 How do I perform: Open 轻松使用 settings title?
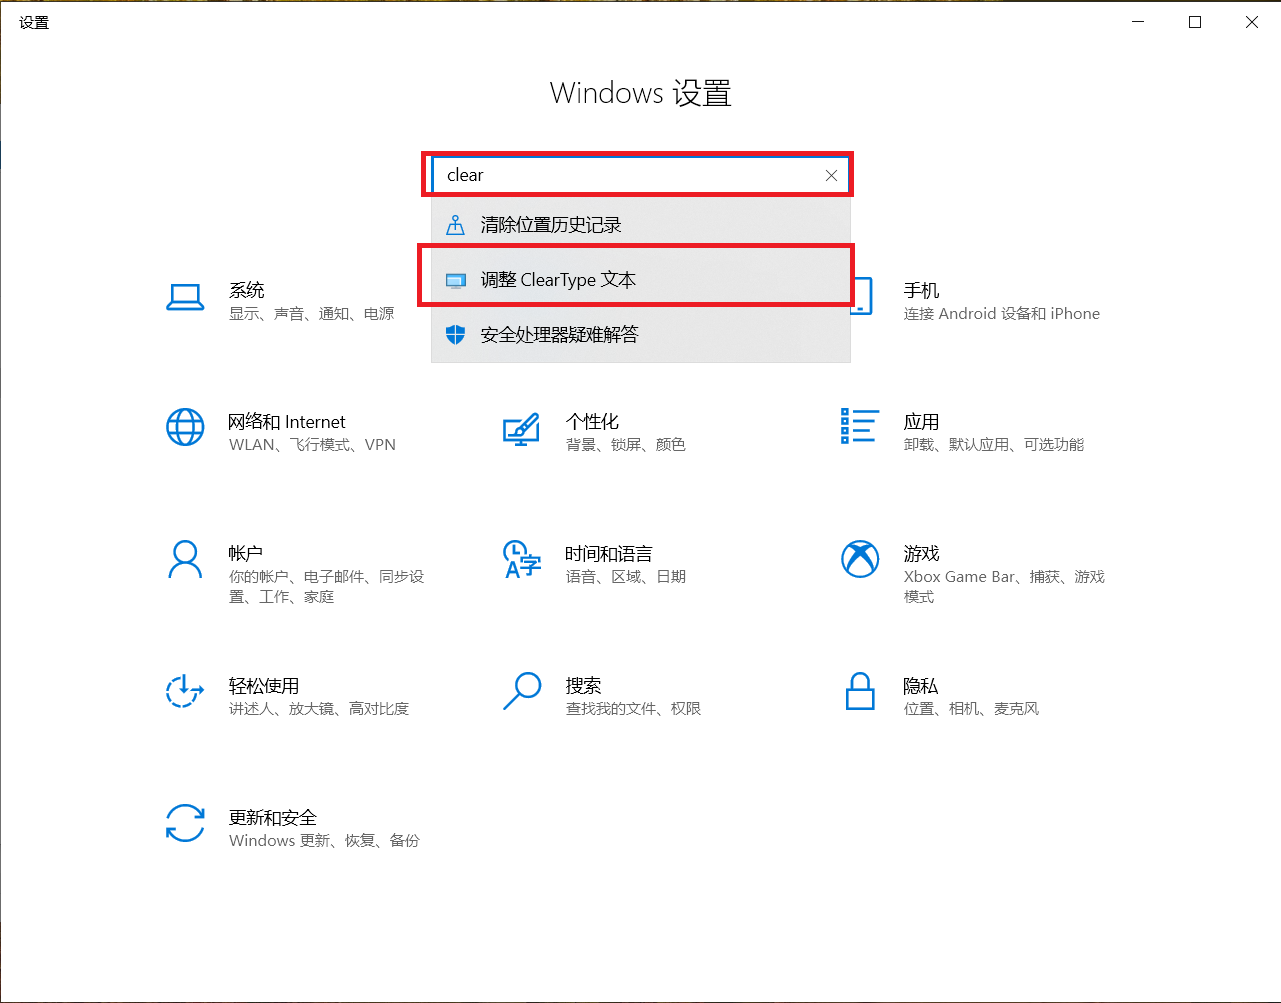(264, 686)
